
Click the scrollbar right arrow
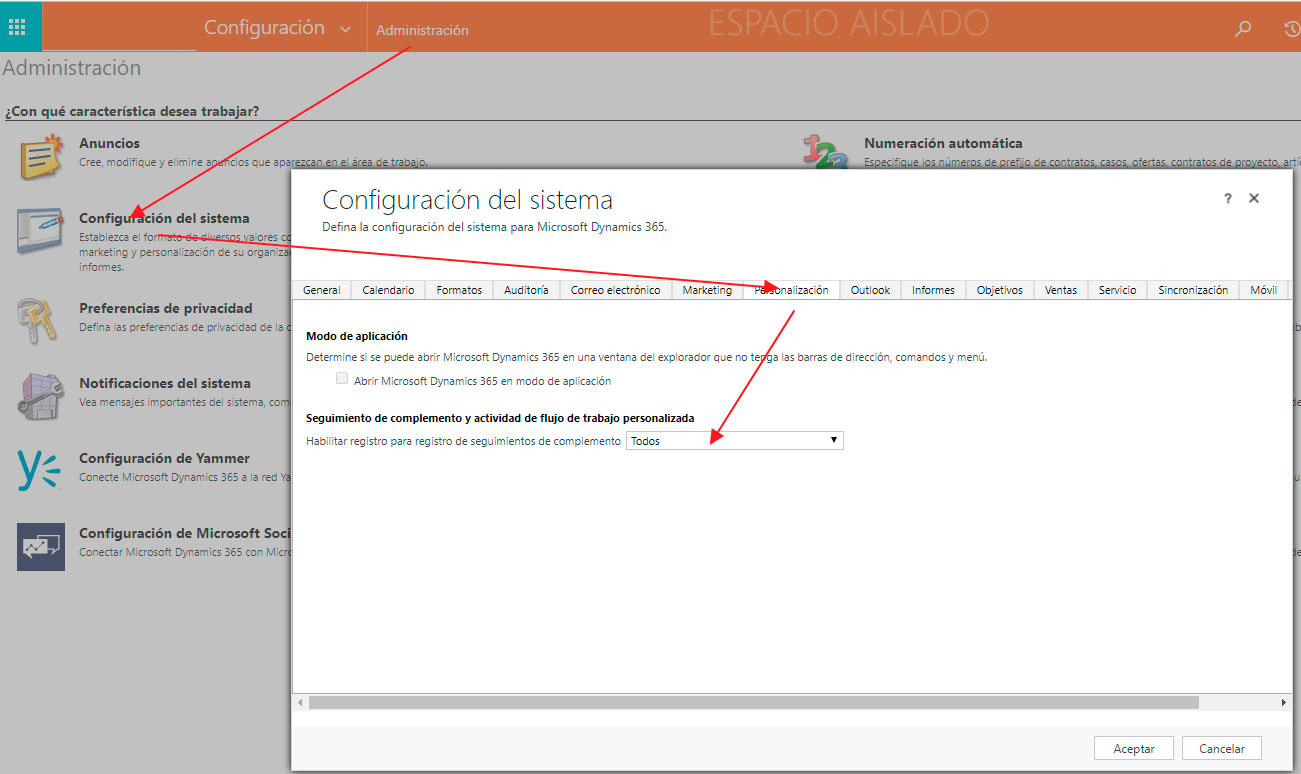click(x=1285, y=703)
